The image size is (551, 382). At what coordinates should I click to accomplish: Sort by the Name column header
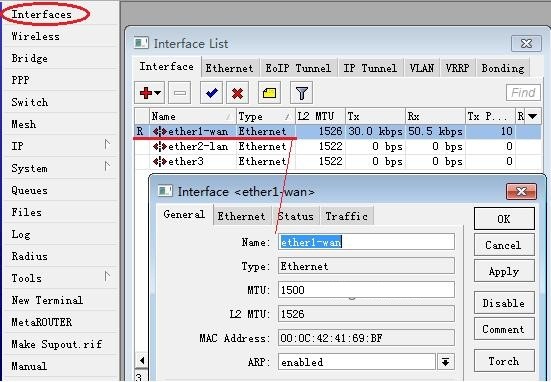point(192,116)
